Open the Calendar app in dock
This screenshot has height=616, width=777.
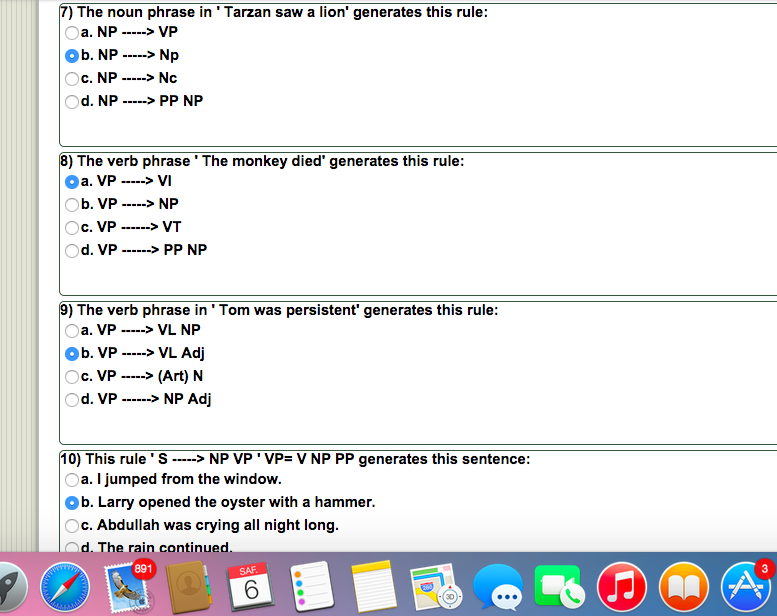click(x=251, y=585)
